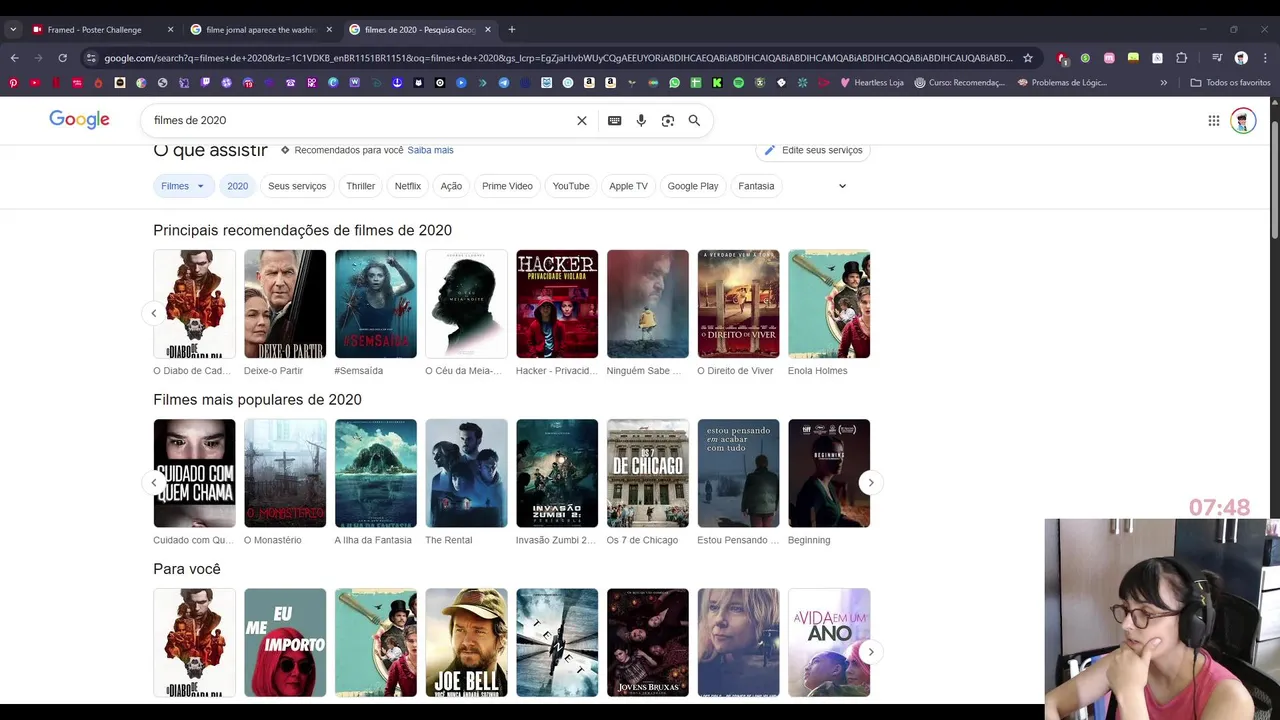The image size is (1280, 720).
Task: Open the Hacker - Privacidade Violada poster
Action: tap(557, 304)
